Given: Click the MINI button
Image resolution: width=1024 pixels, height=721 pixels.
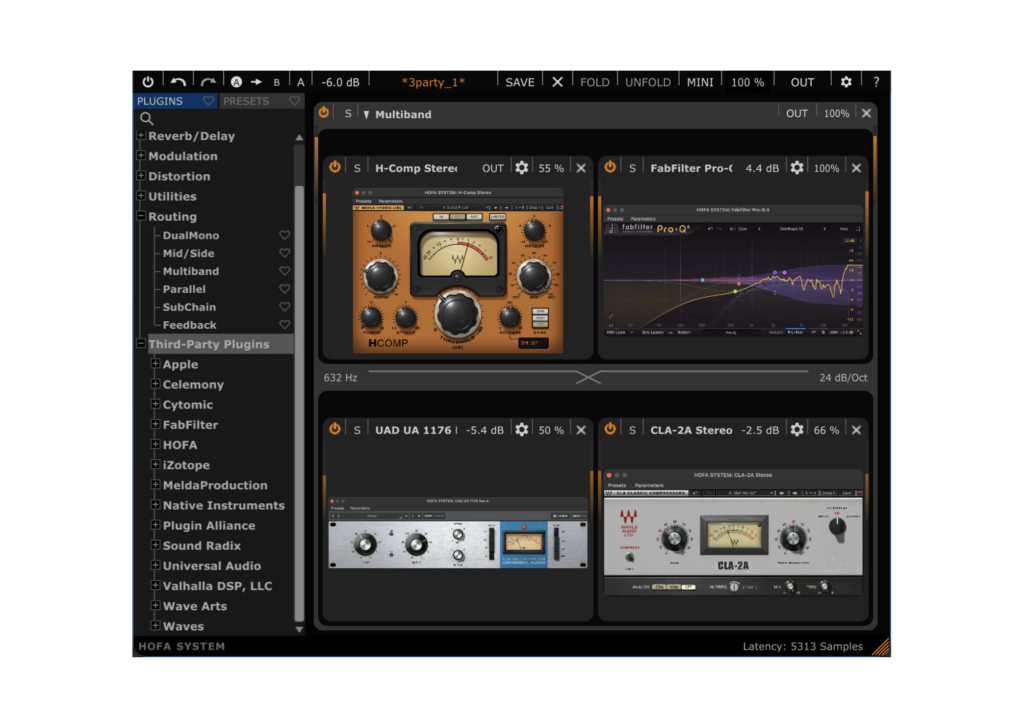Looking at the screenshot, I should pos(700,82).
